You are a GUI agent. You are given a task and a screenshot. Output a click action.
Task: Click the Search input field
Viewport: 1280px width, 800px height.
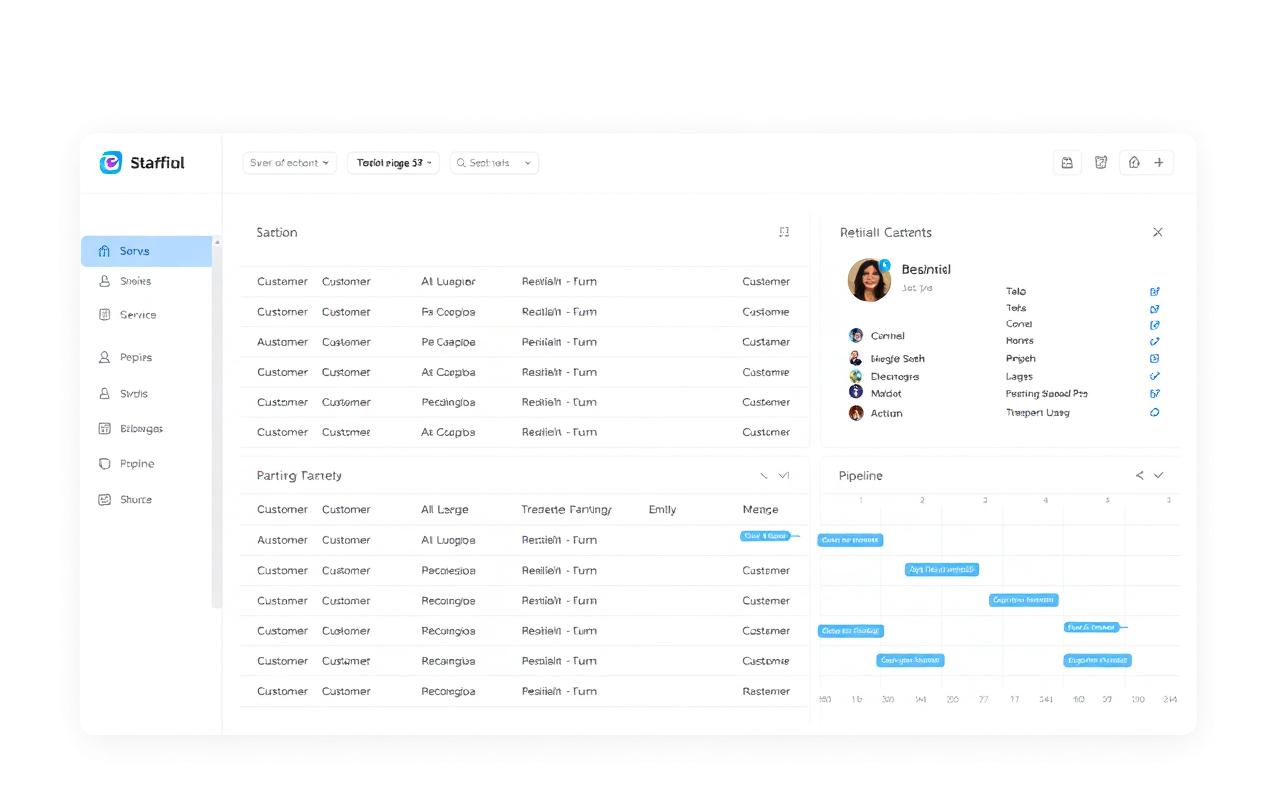(495, 163)
